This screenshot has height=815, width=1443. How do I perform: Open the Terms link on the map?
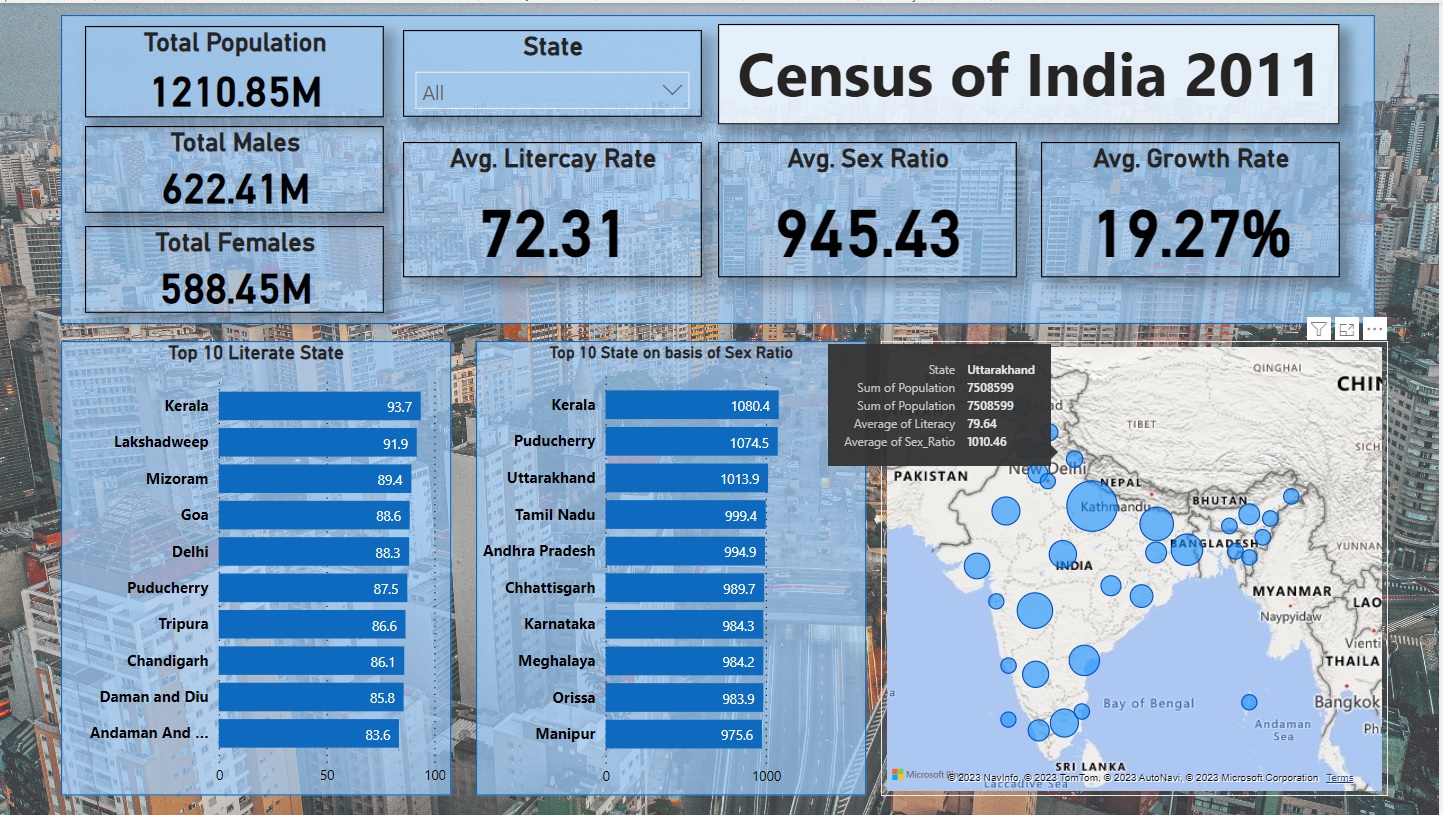(1339, 778)
